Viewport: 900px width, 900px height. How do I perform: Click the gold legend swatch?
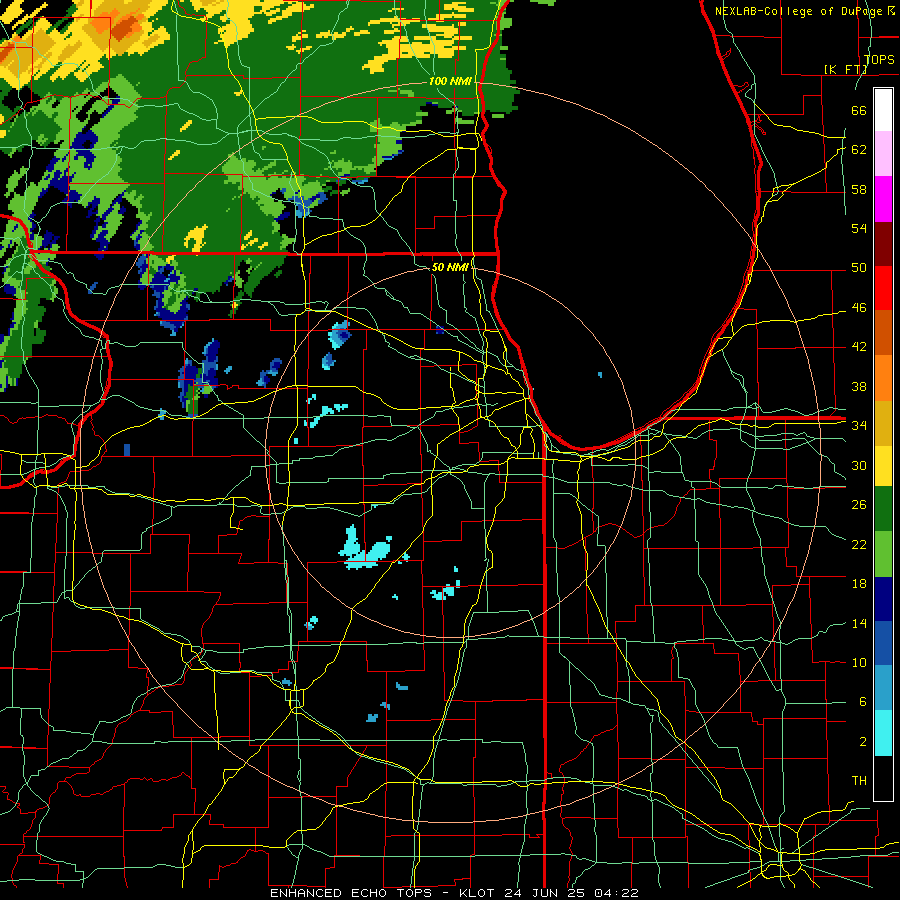click(x=883, y=423)
